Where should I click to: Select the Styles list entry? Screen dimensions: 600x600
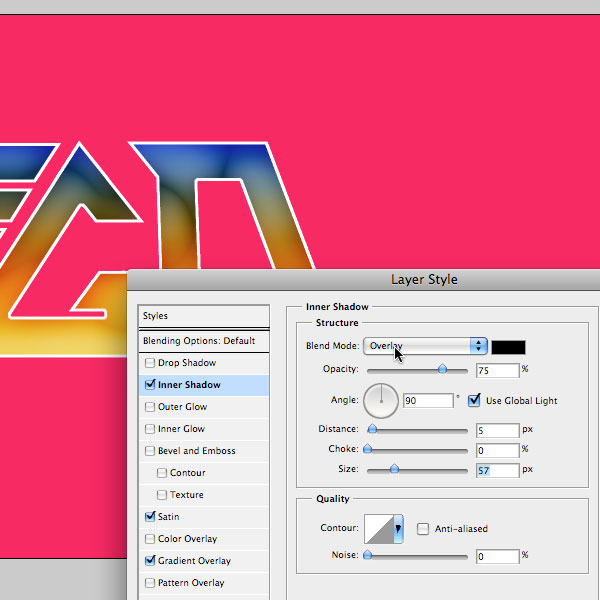pyautogui.click(x=204, y=316)
